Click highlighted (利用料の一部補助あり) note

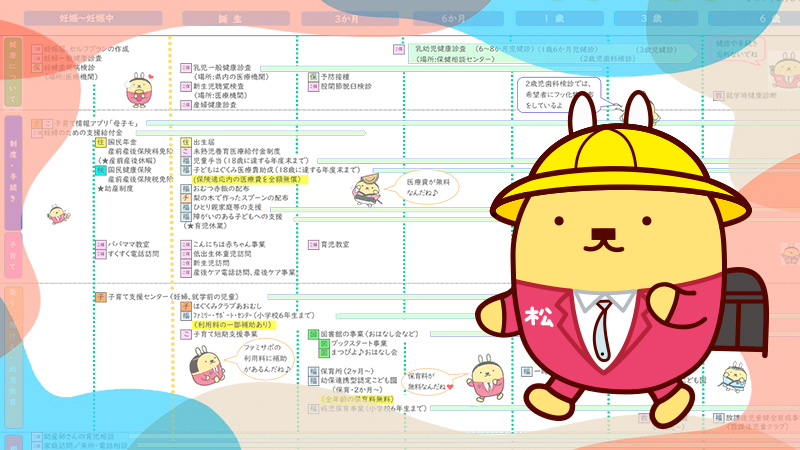tap(234, 324)
